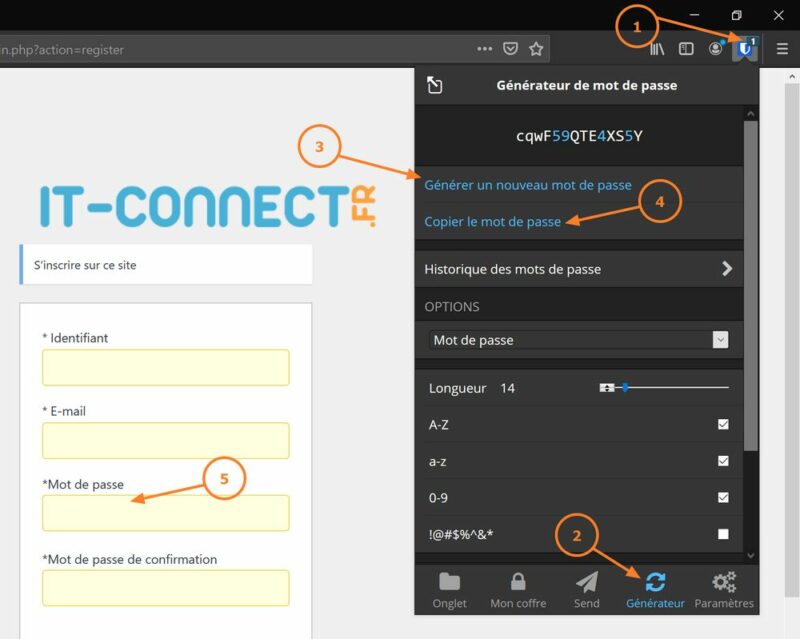The height and width of the screenshot is (639, 800).
Task: Uncheck the a-z lowercase checkbox
Action: (723, 461)
